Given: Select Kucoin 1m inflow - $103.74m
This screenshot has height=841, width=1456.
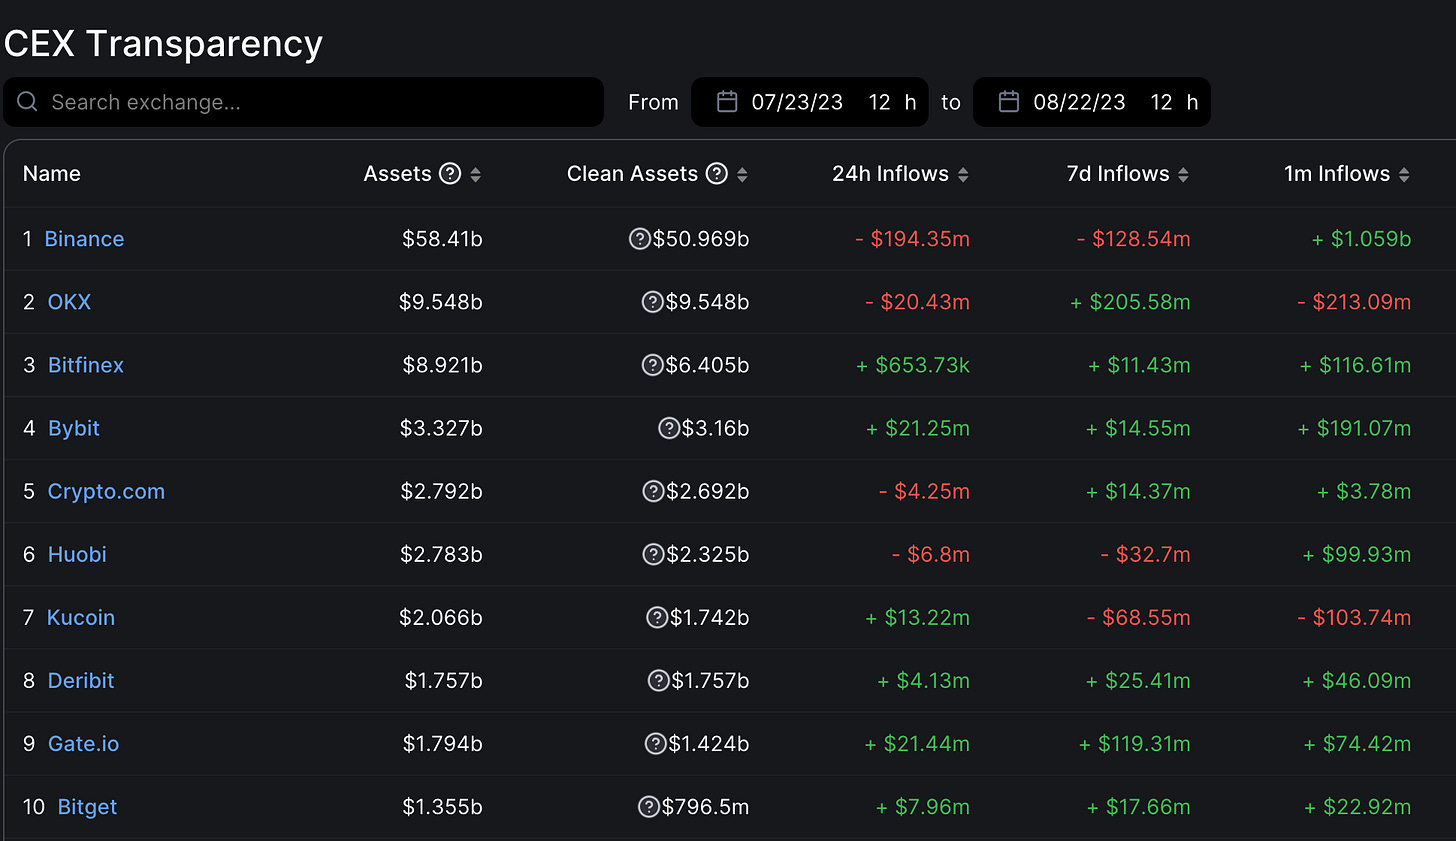Looking at the screenshot, I should pyautogui.click(x=1354, y=617).
